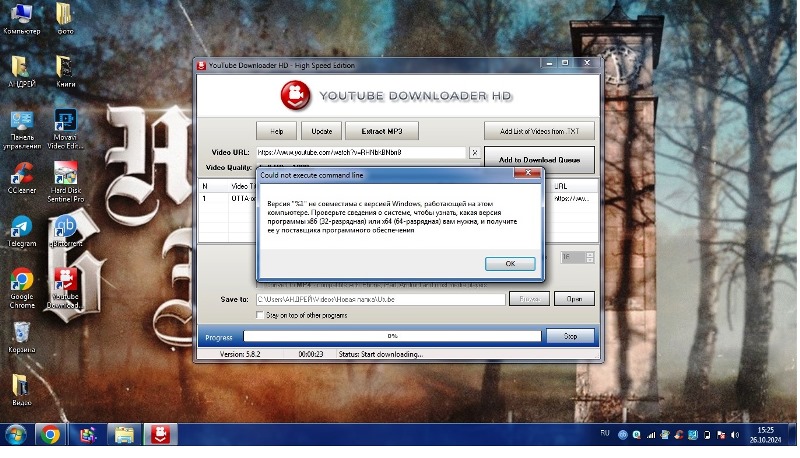Select the CCleaner desktop icon
The width and height of the screenshot is (800, 458).
21,179
